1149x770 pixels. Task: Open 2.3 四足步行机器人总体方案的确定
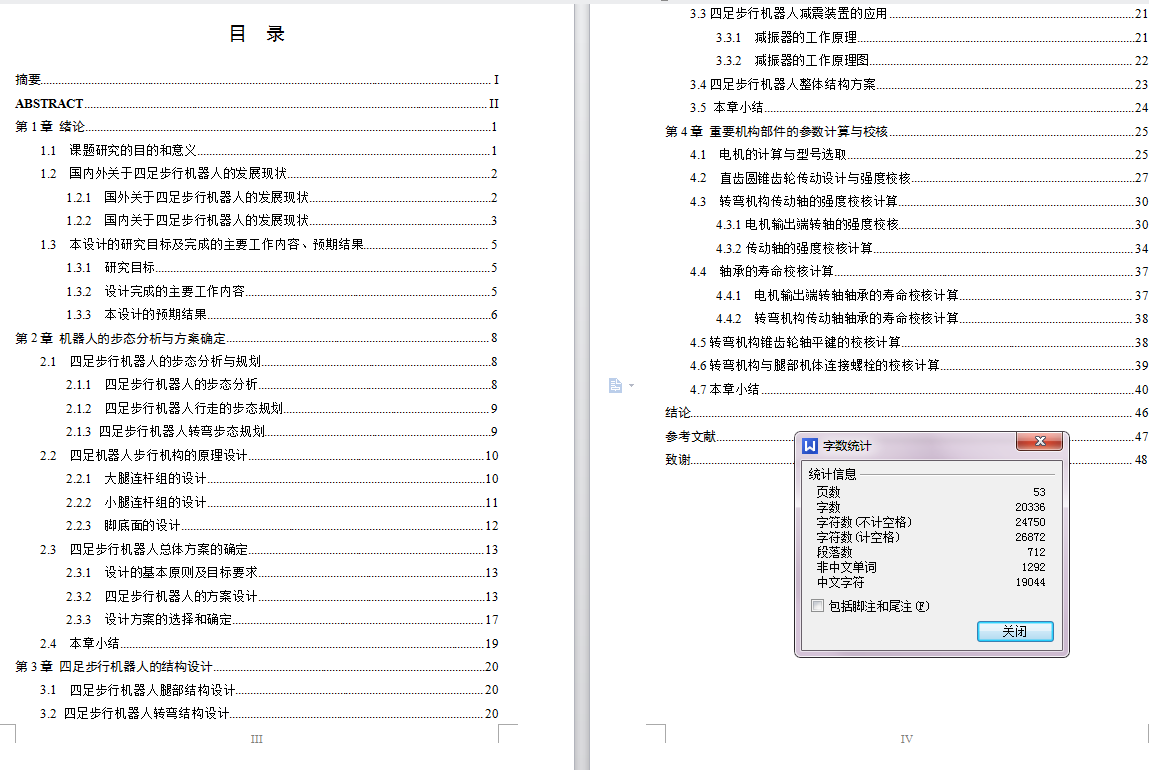[269, 549]
